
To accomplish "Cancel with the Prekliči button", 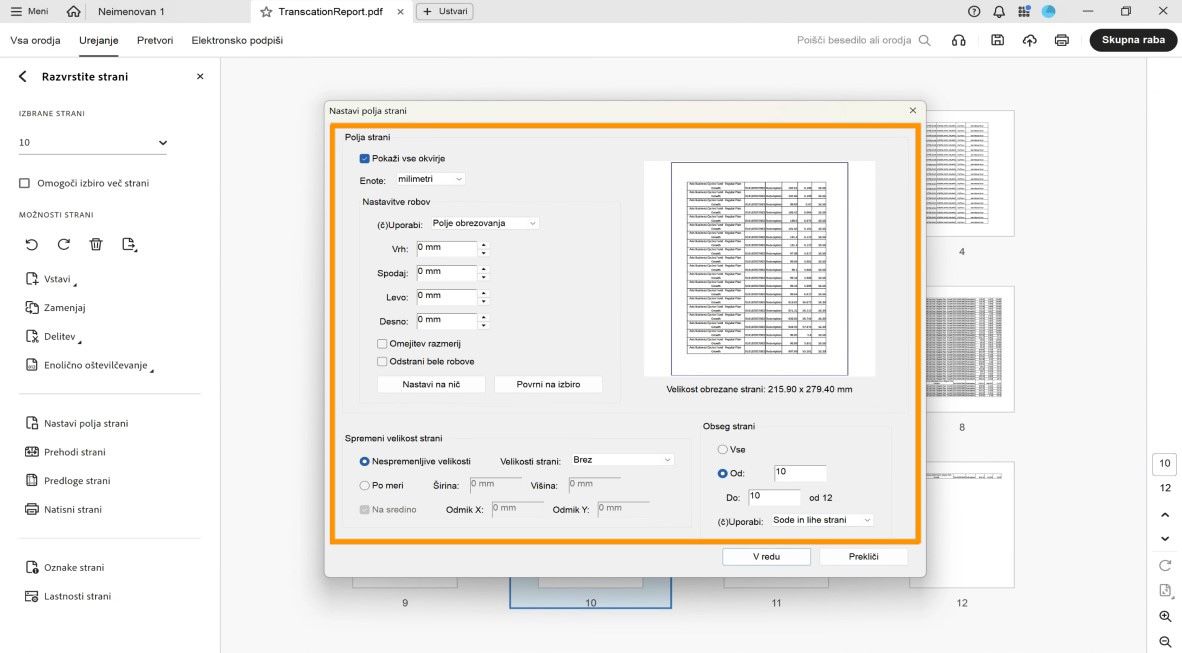I will pos(863,556).
